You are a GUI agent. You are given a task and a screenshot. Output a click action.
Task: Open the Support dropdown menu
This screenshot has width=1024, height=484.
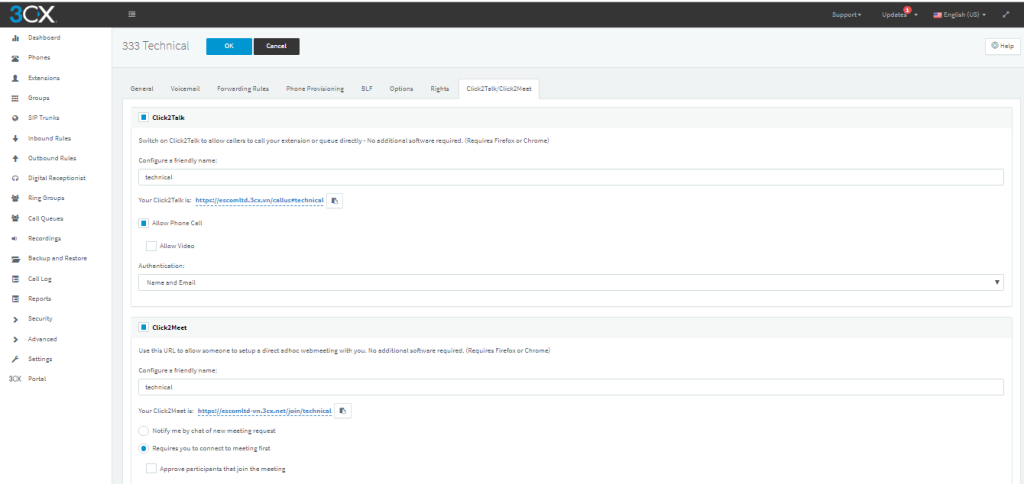(x=846, y=14)
